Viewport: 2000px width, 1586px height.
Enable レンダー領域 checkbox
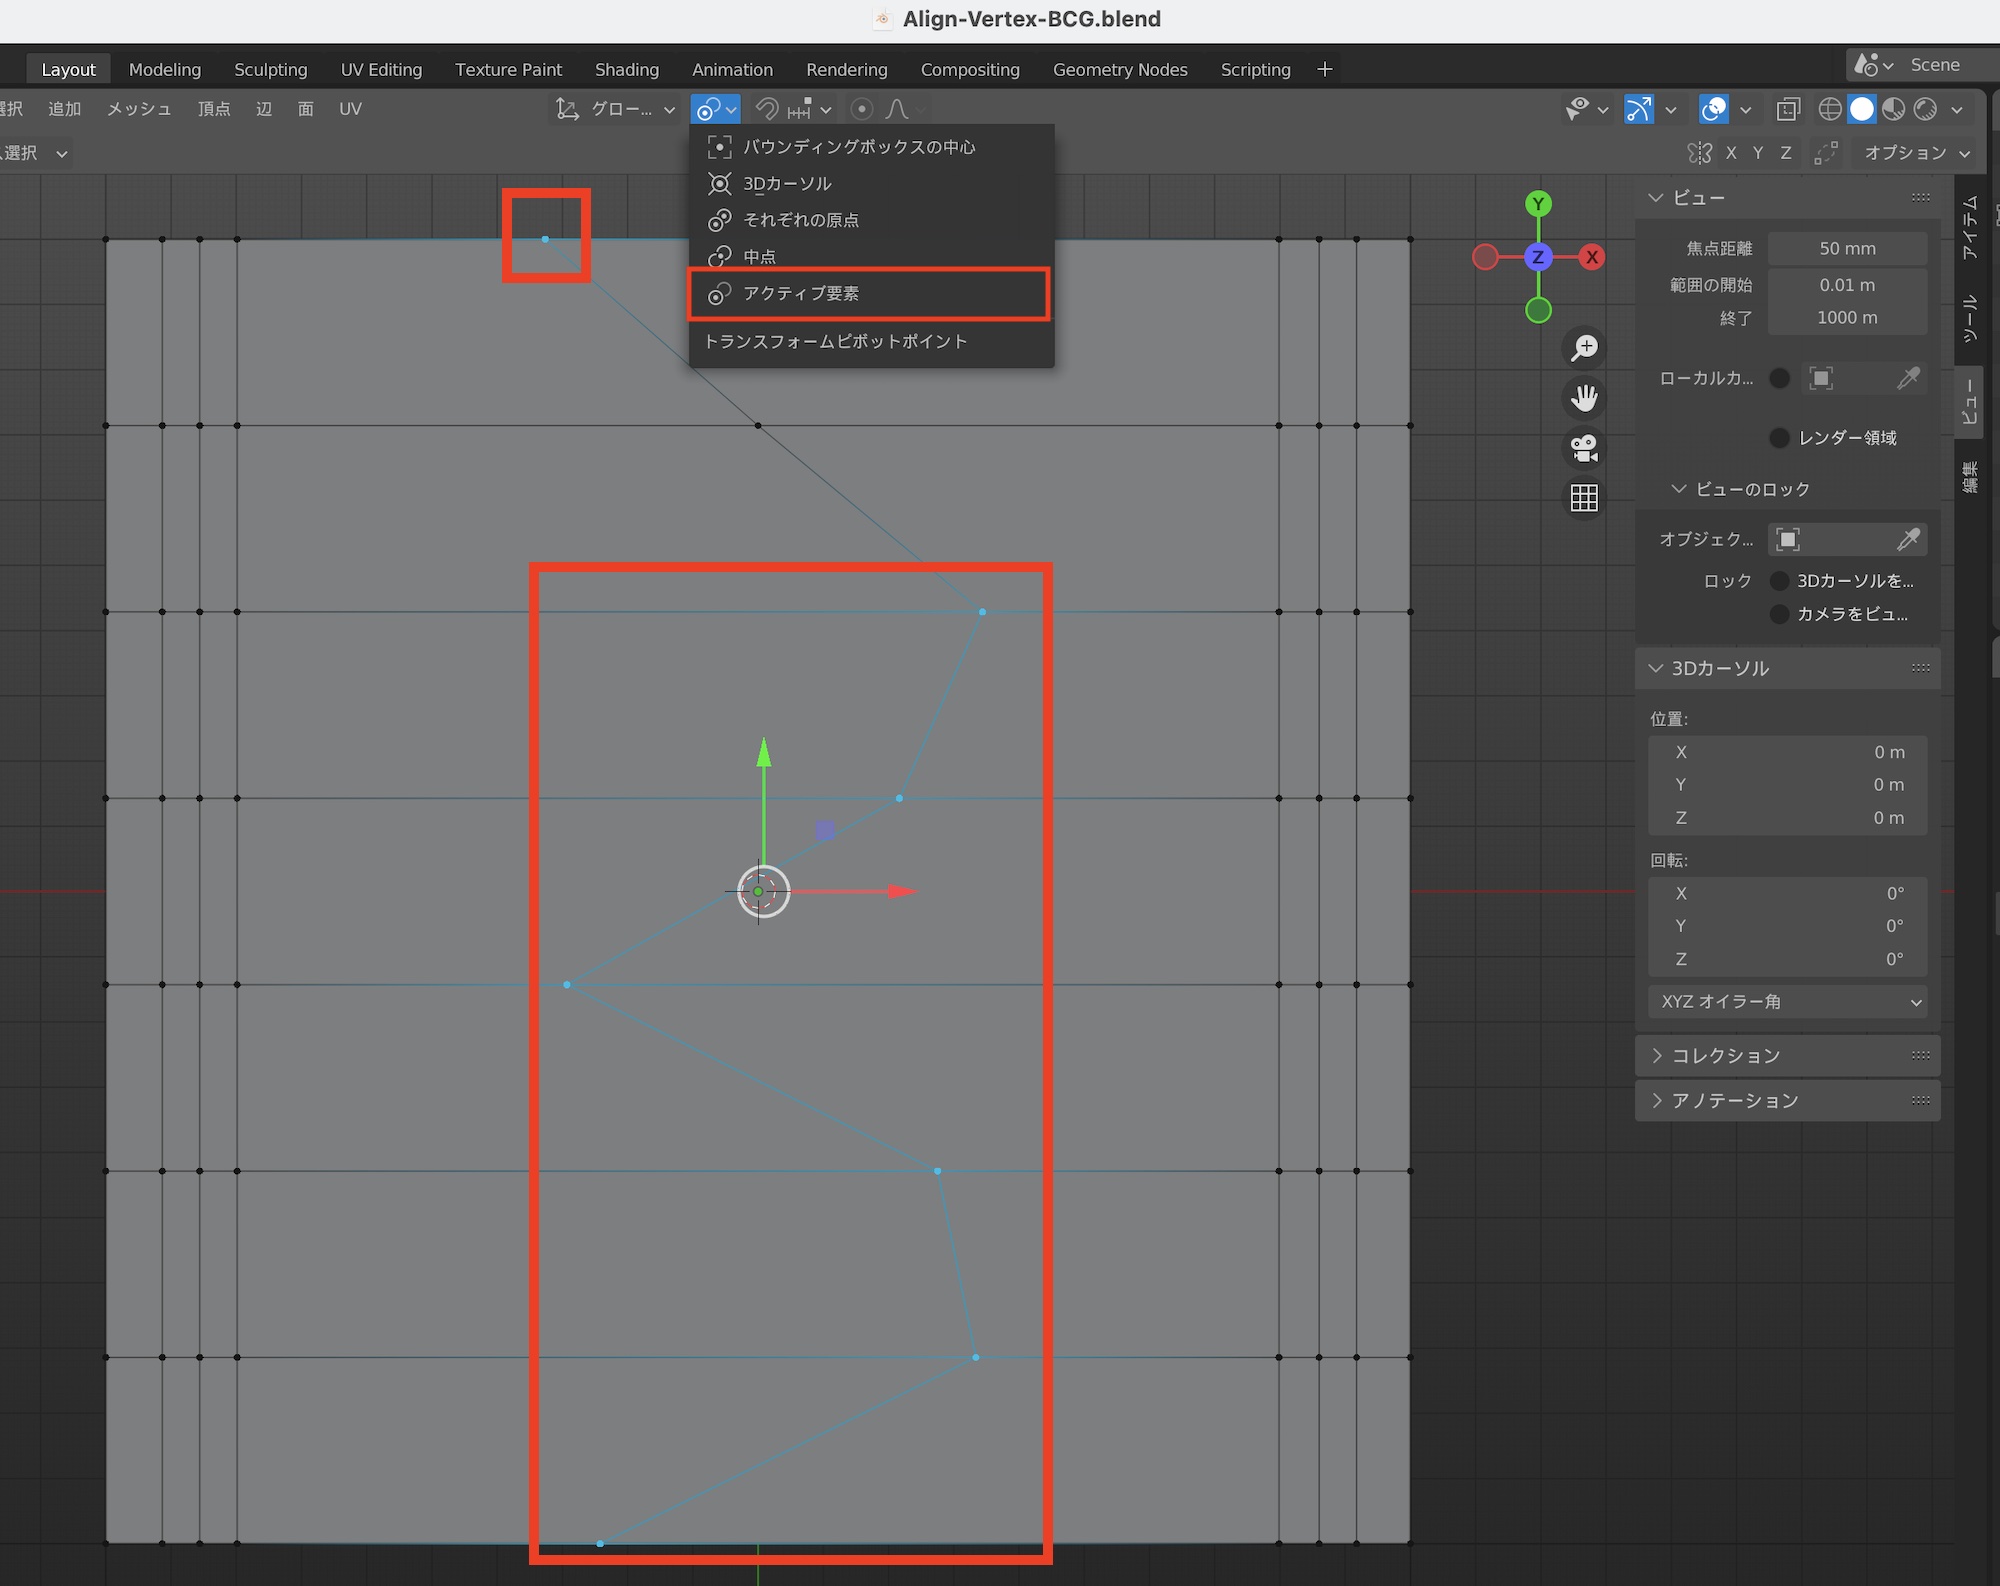point(1779,438)
